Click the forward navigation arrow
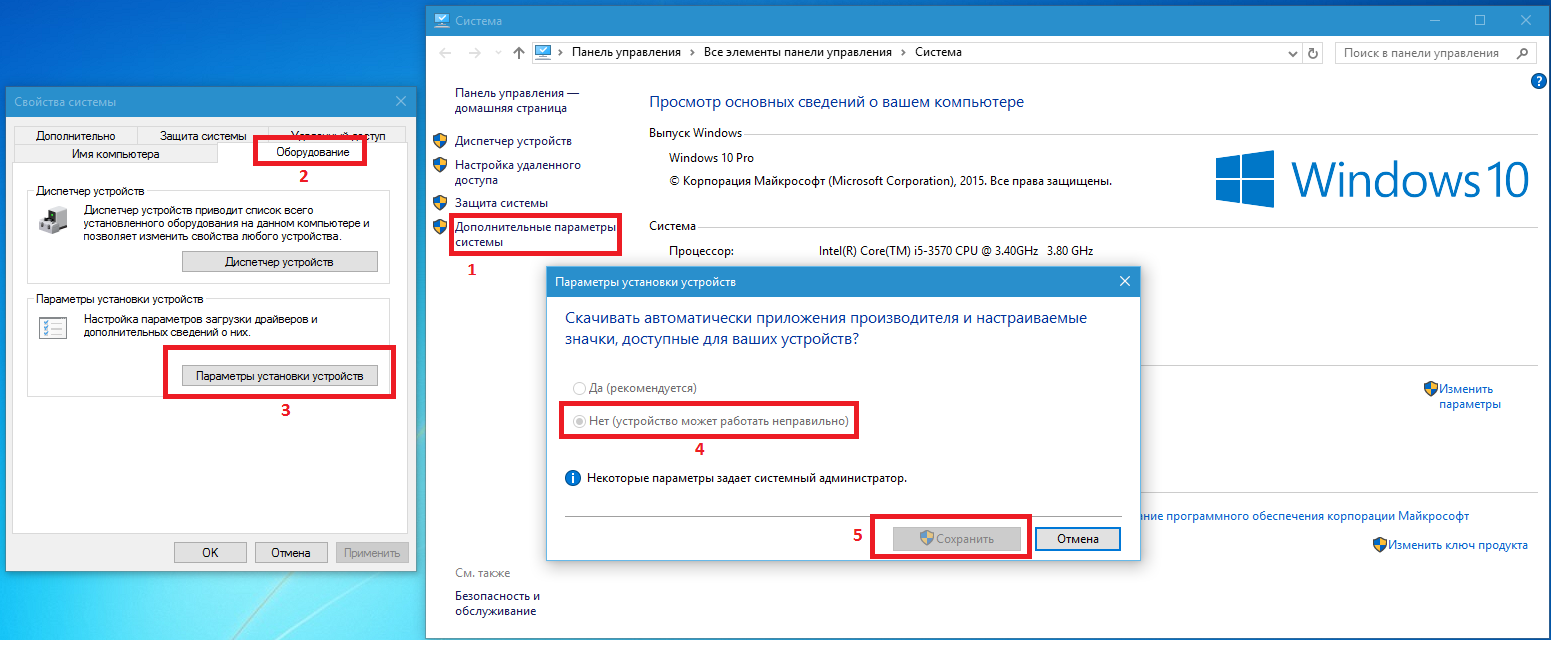Viewport: 1551px width, 648px height. point(473,52)
